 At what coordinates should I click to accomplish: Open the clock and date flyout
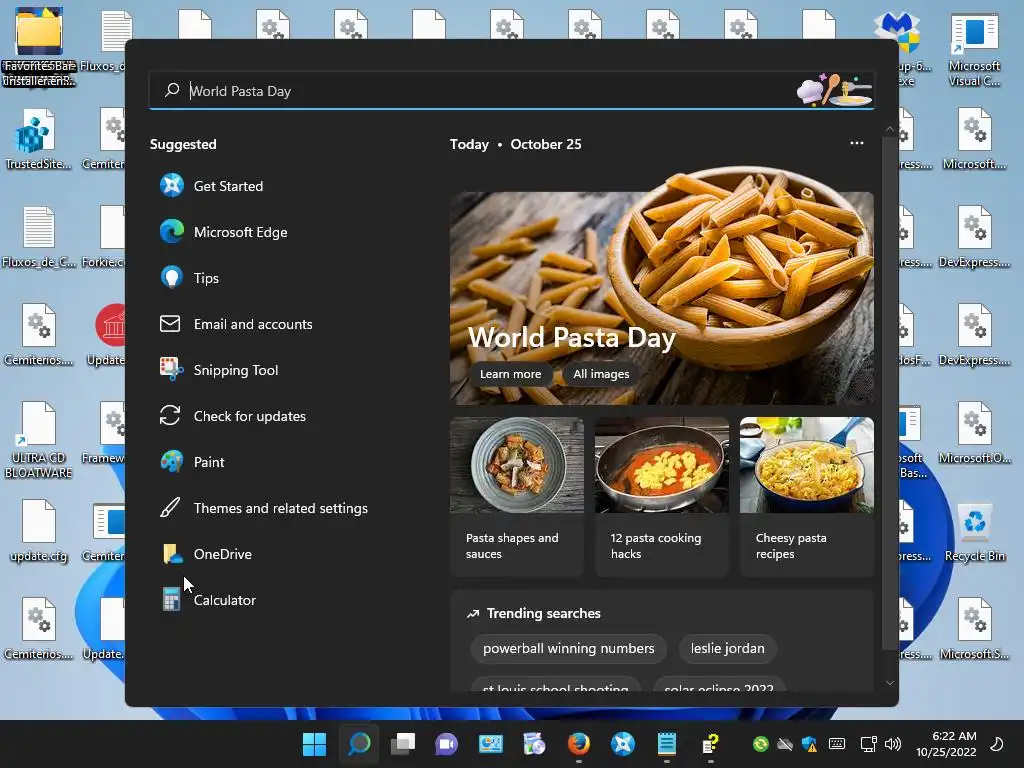(x=946, y=744)
